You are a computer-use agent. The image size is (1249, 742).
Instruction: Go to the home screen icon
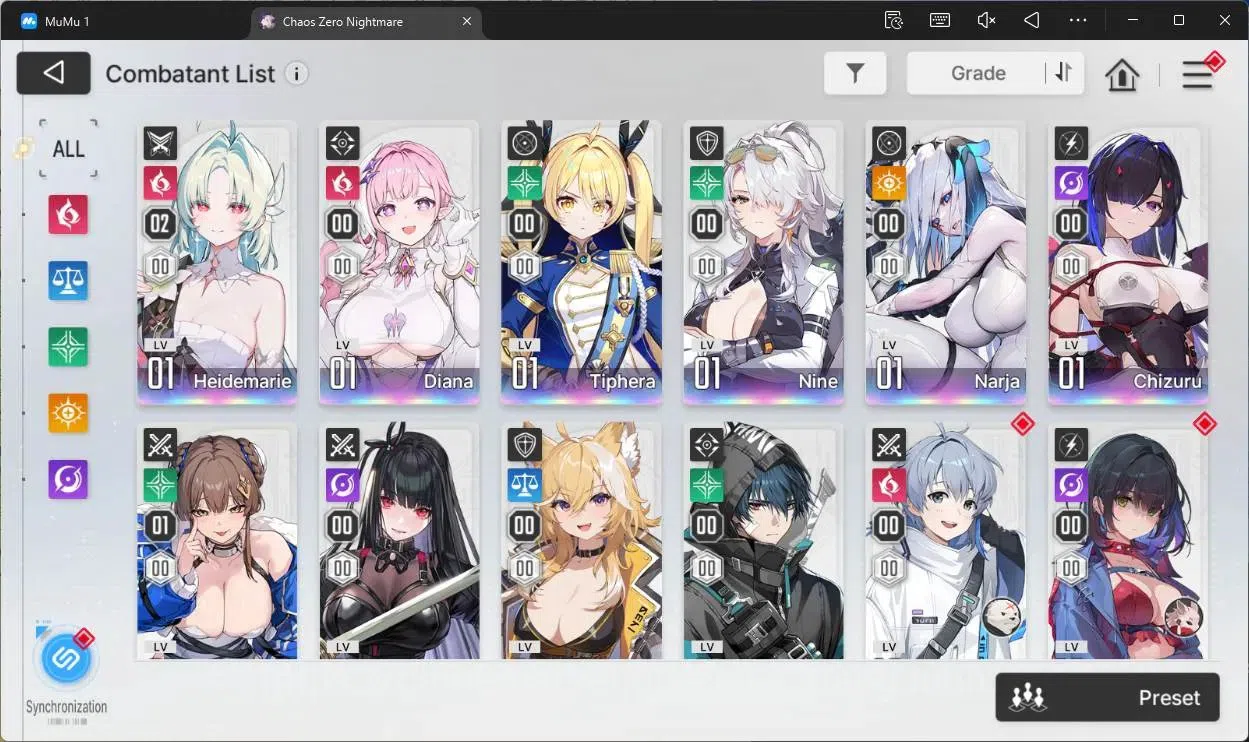[x=1122, y=75]
